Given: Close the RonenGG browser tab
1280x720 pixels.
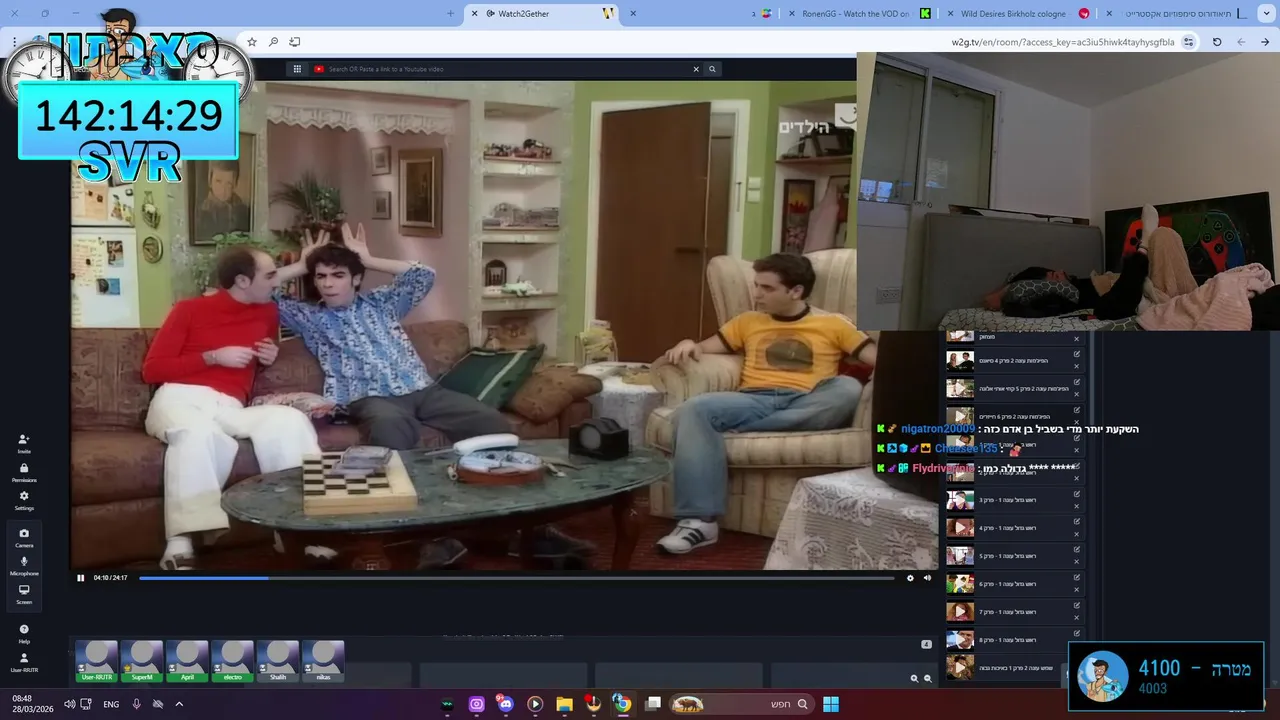Looking at the screenshot, I should [792, 14].
